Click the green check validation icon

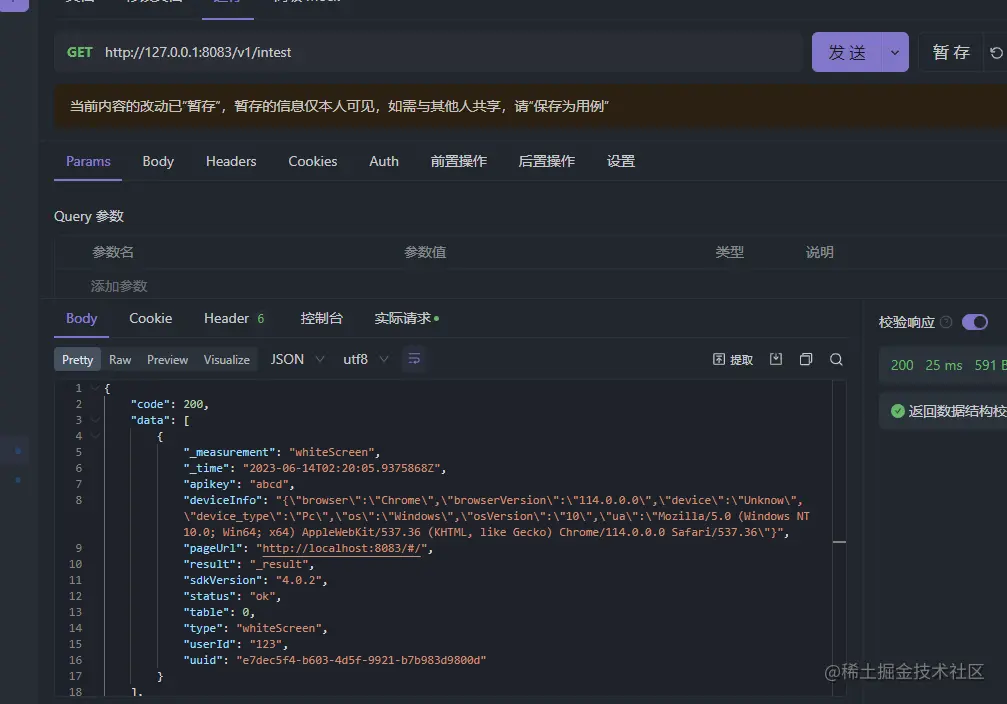click(x=898, y=411)
